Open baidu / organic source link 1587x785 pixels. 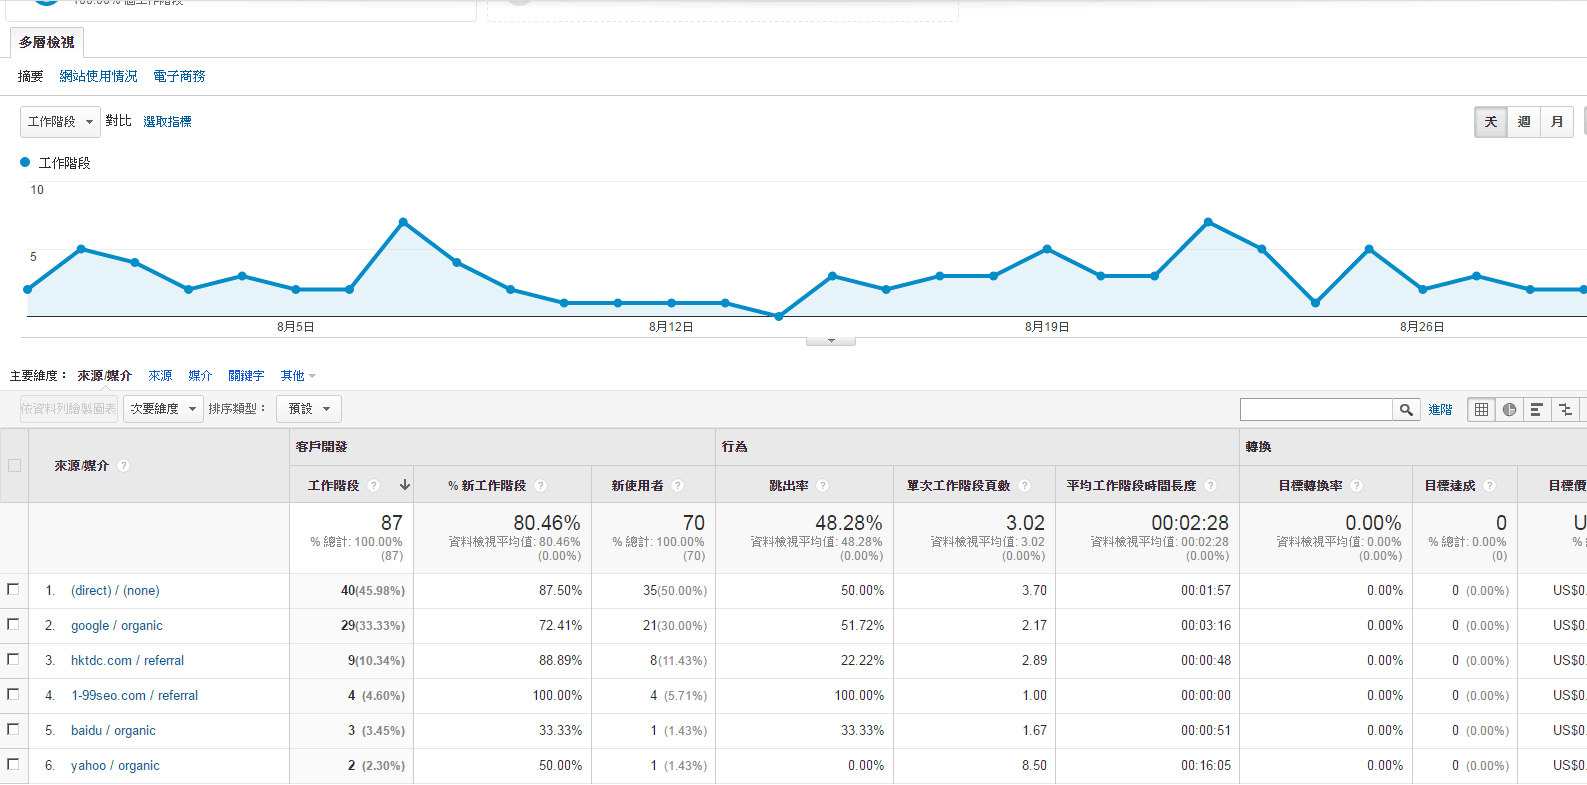pos(113,731)
